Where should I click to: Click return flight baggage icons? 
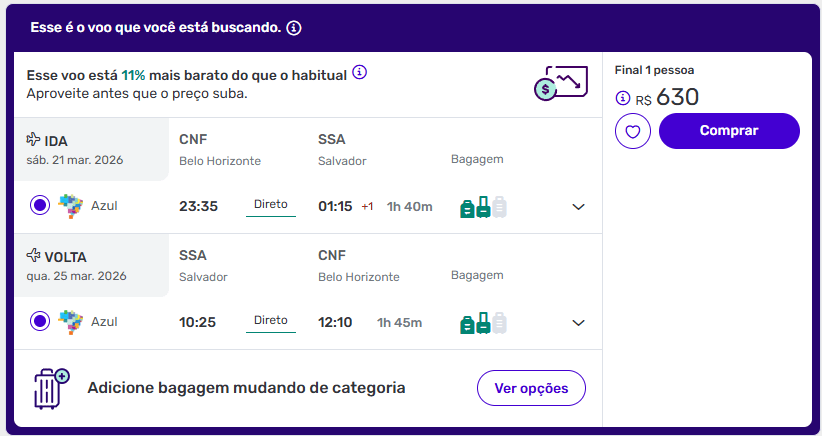483,323
